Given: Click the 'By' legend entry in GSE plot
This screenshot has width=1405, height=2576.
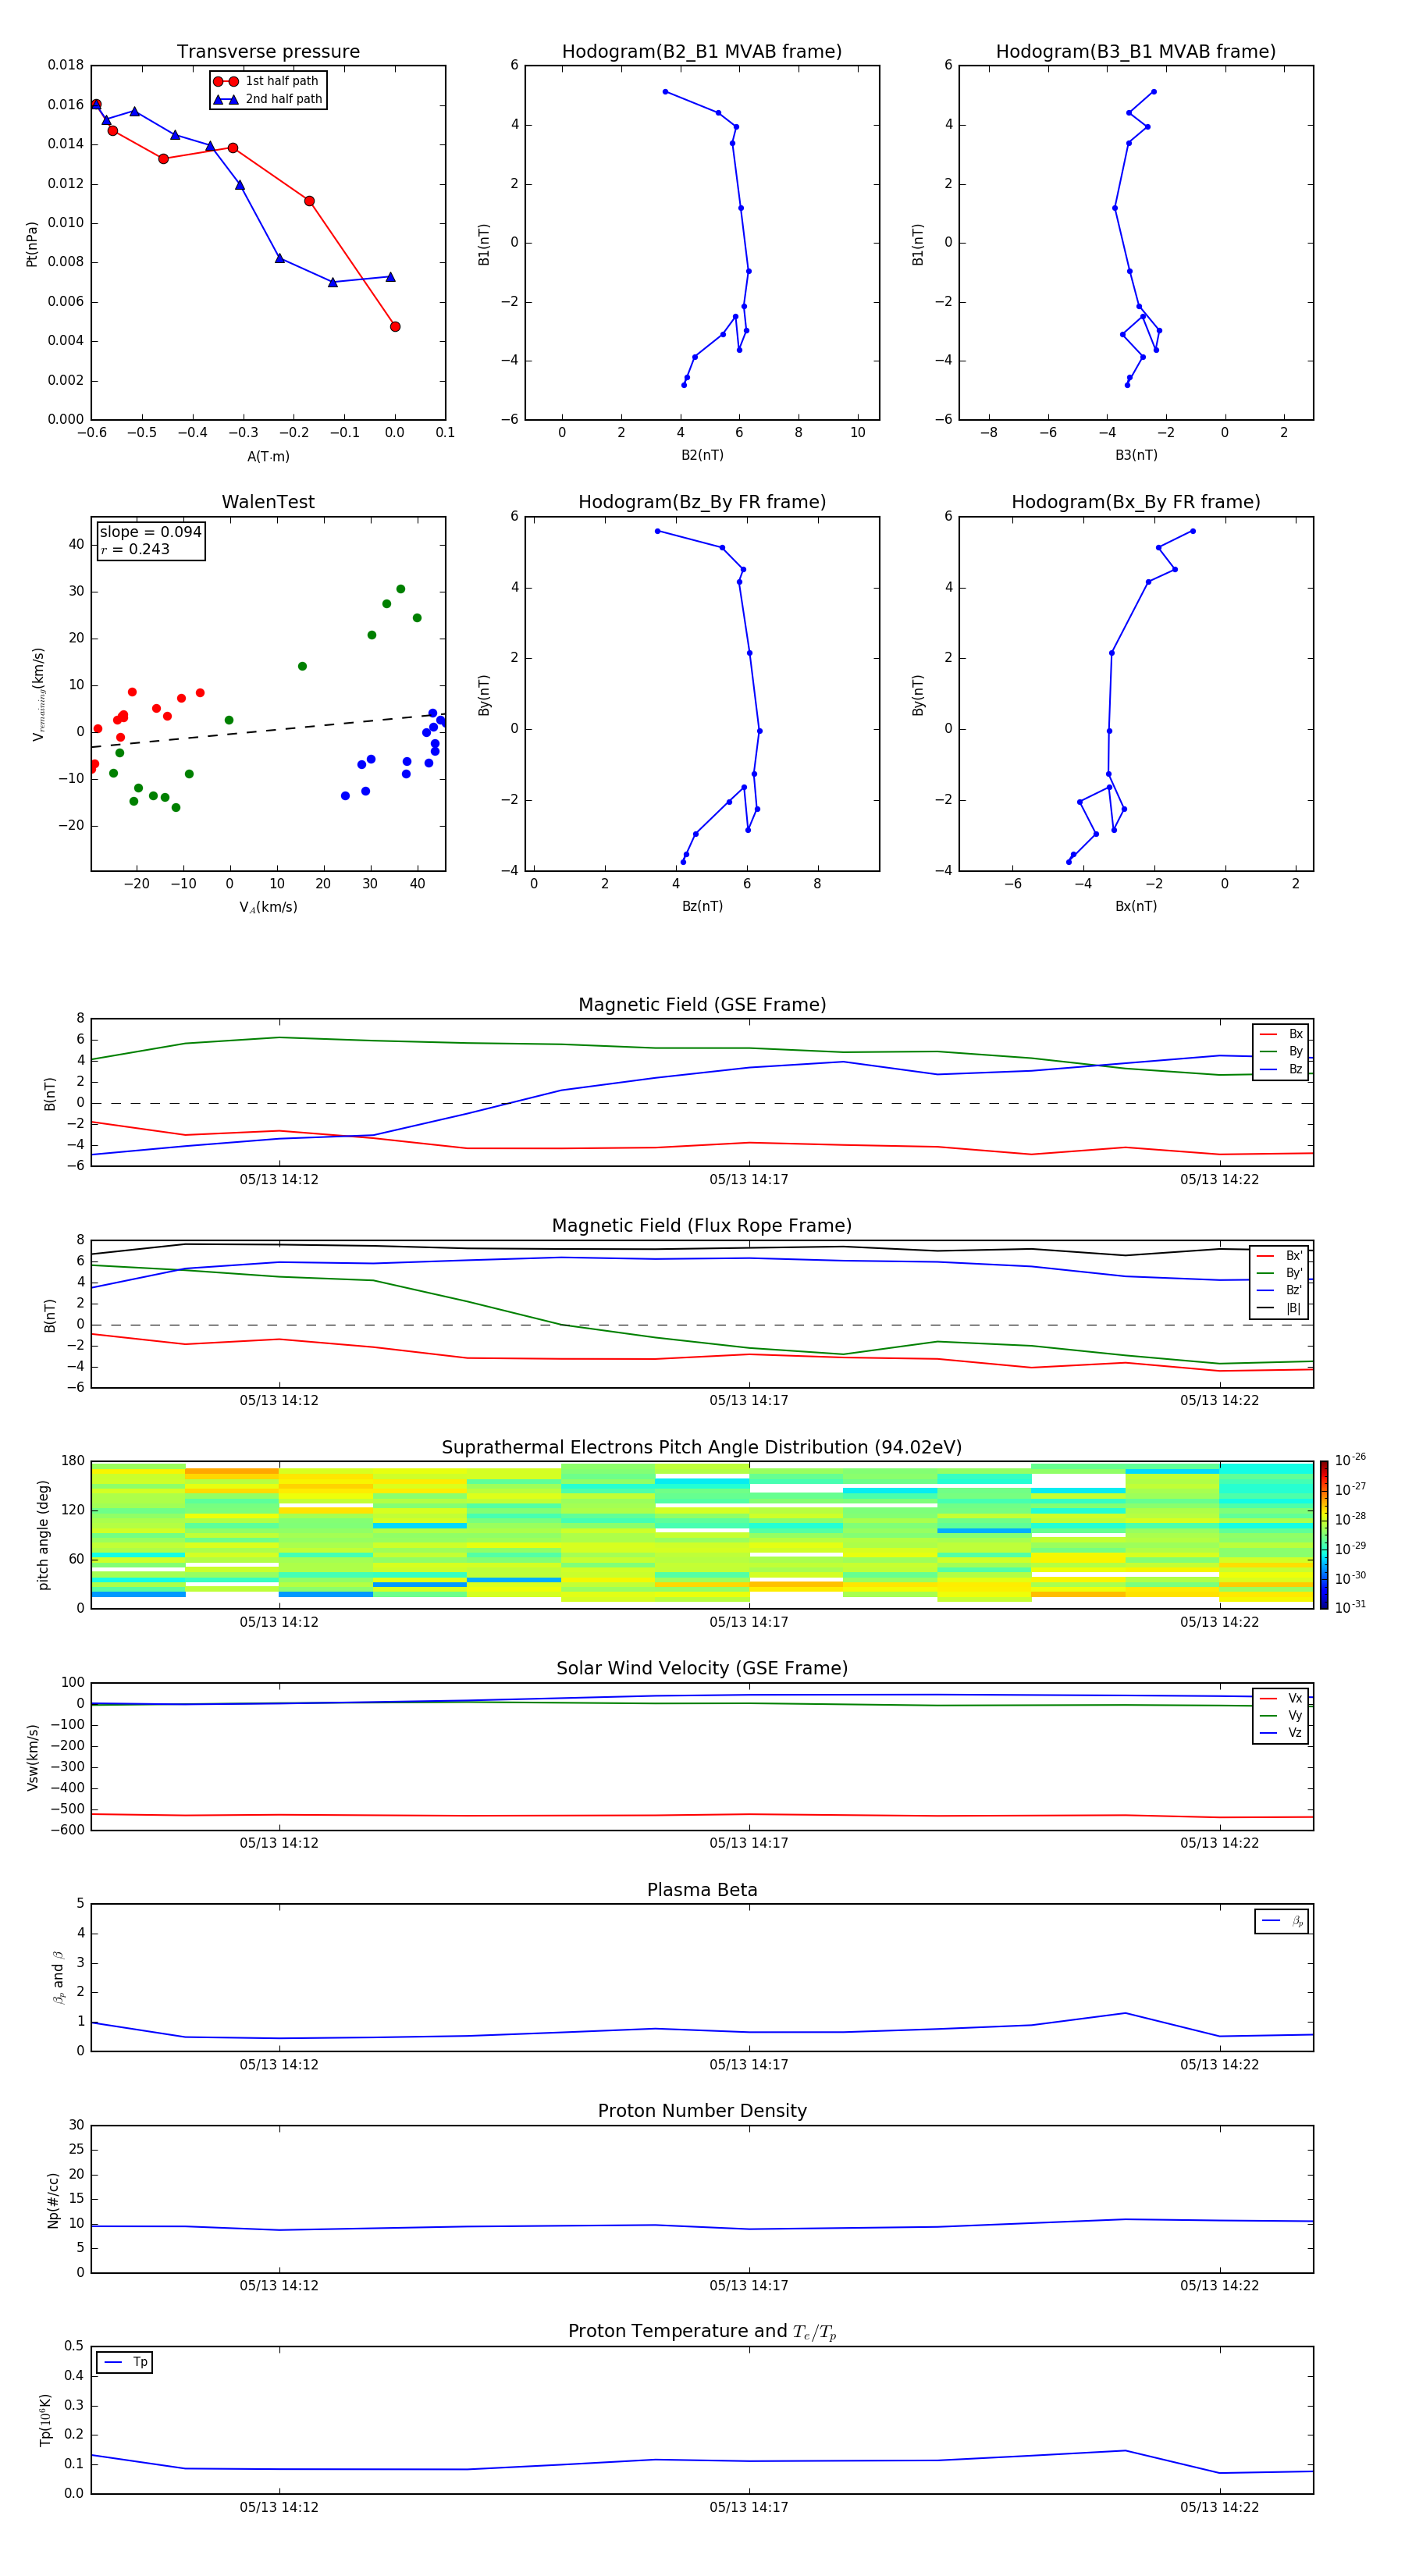Looking at the screenshot, I should point(1281,1051).
